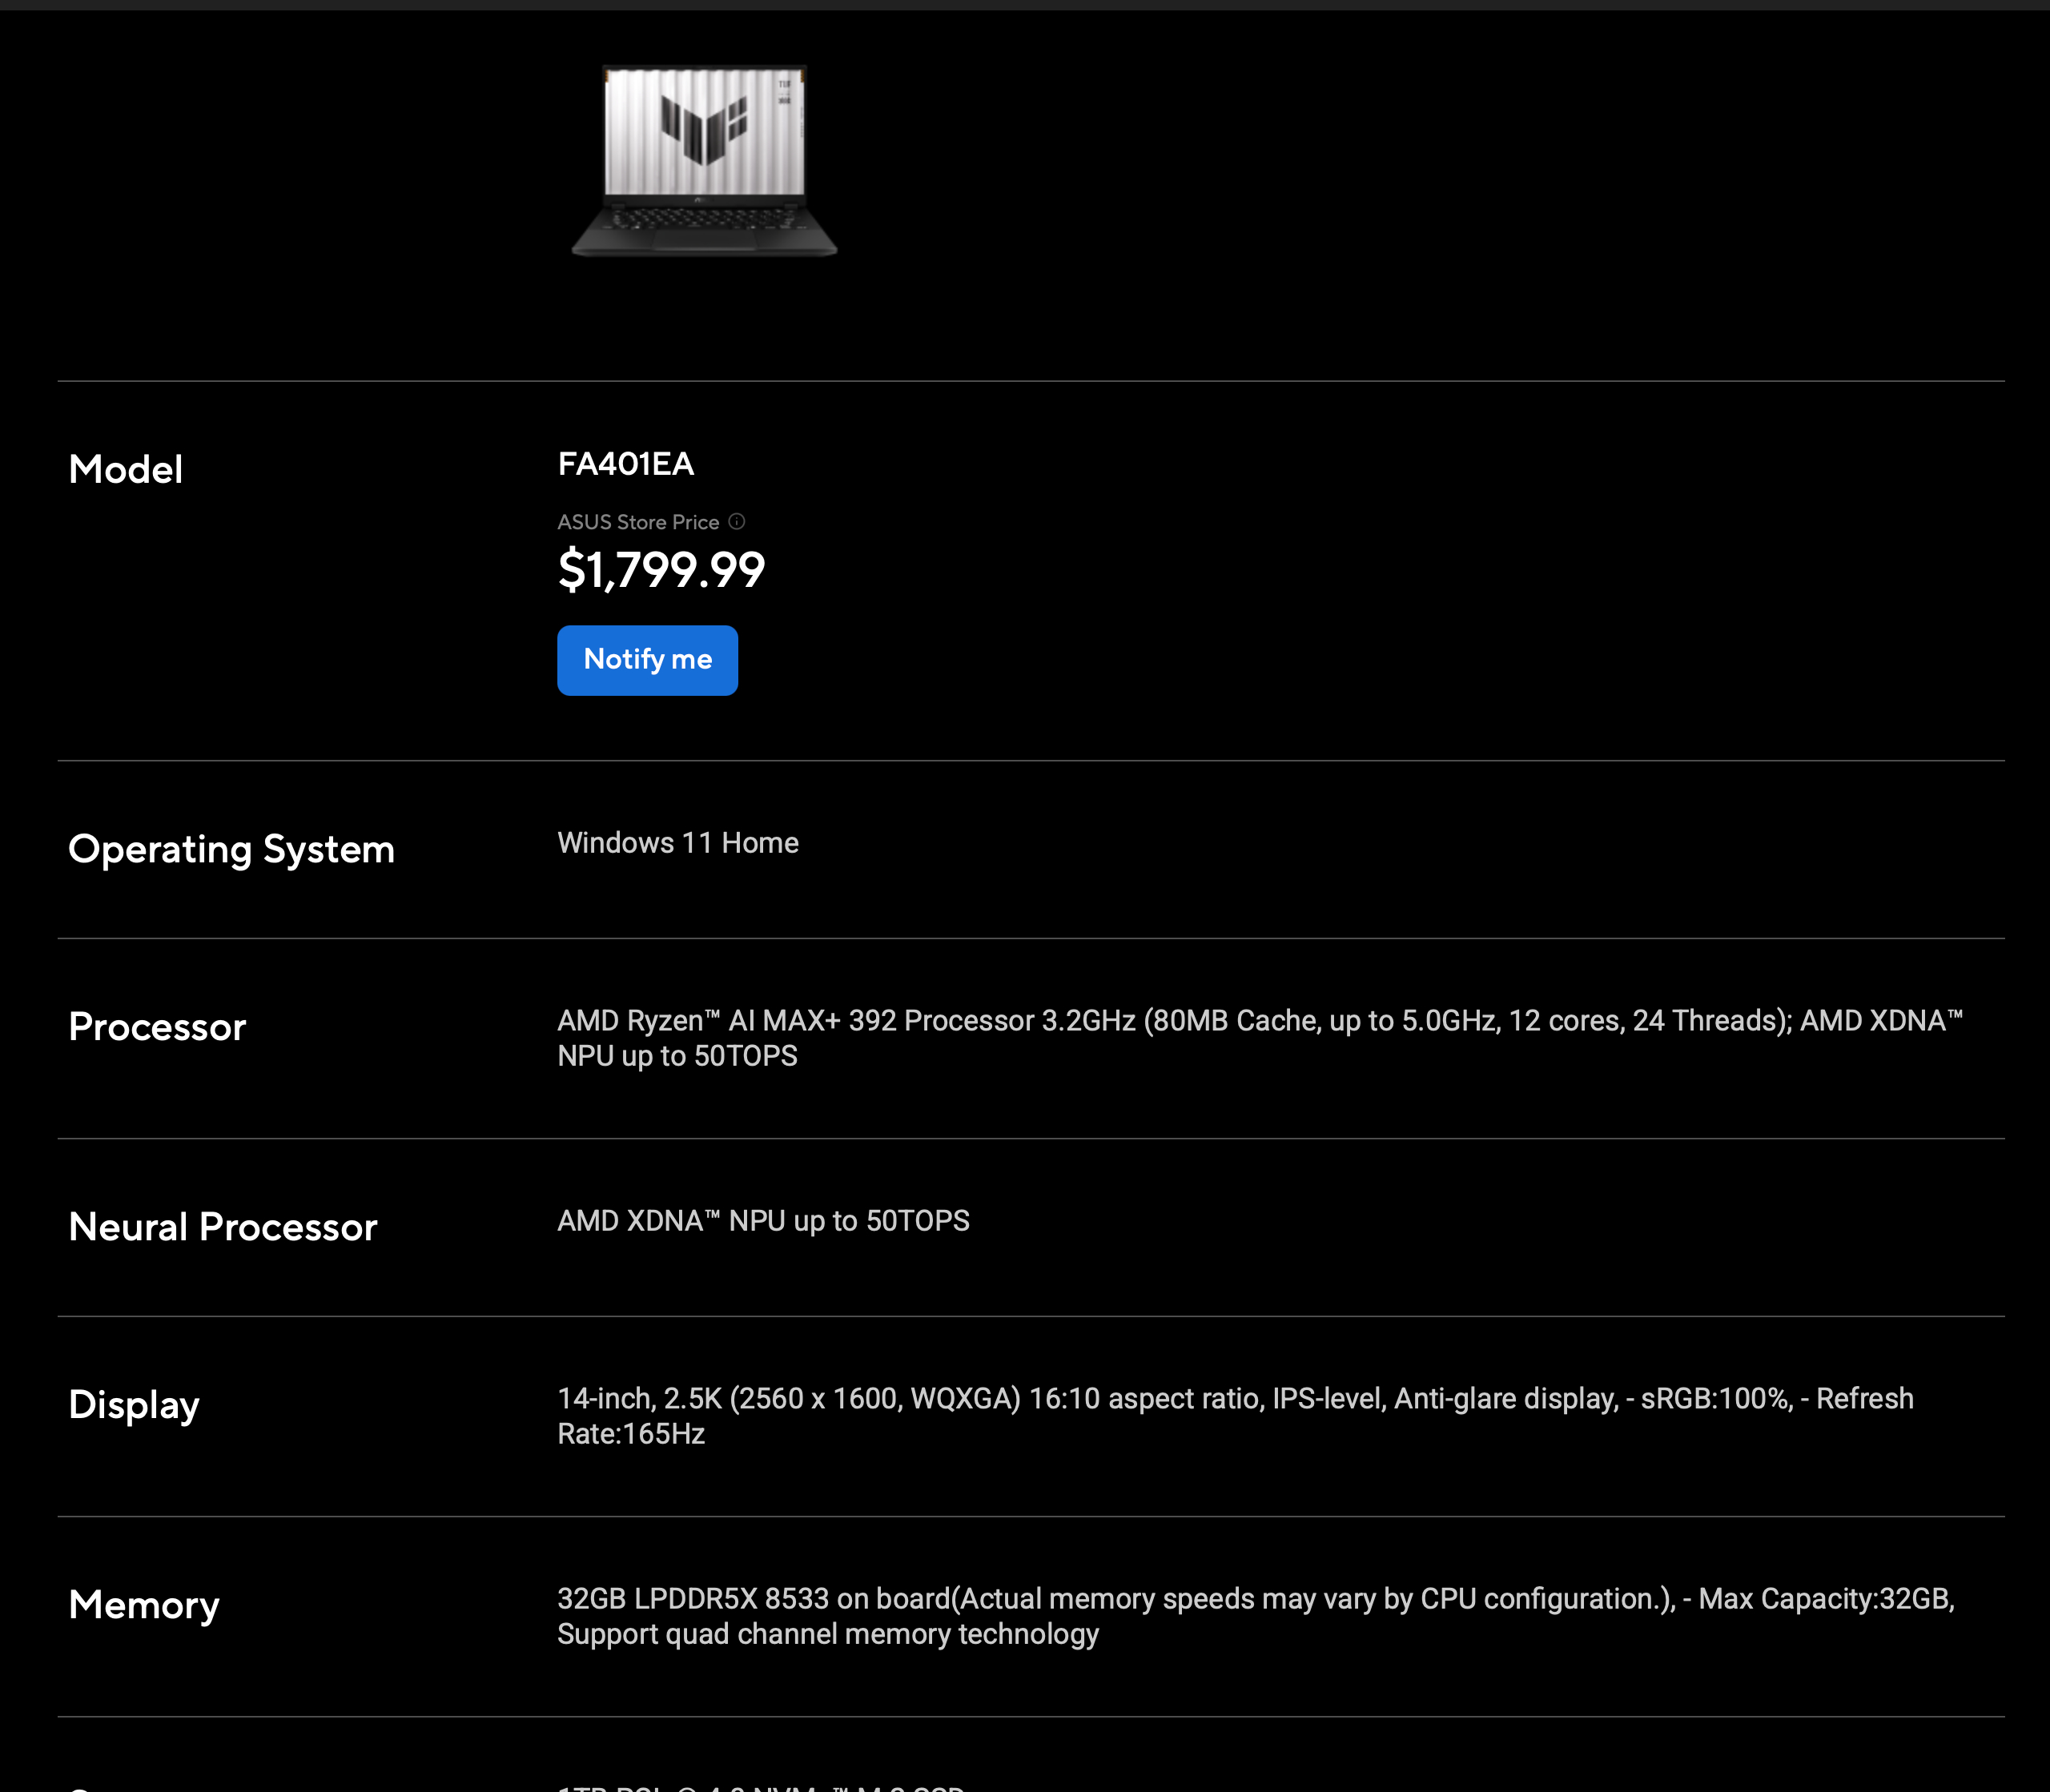
Task: Click the Notify me button
Action: click(x=647, y=660)
